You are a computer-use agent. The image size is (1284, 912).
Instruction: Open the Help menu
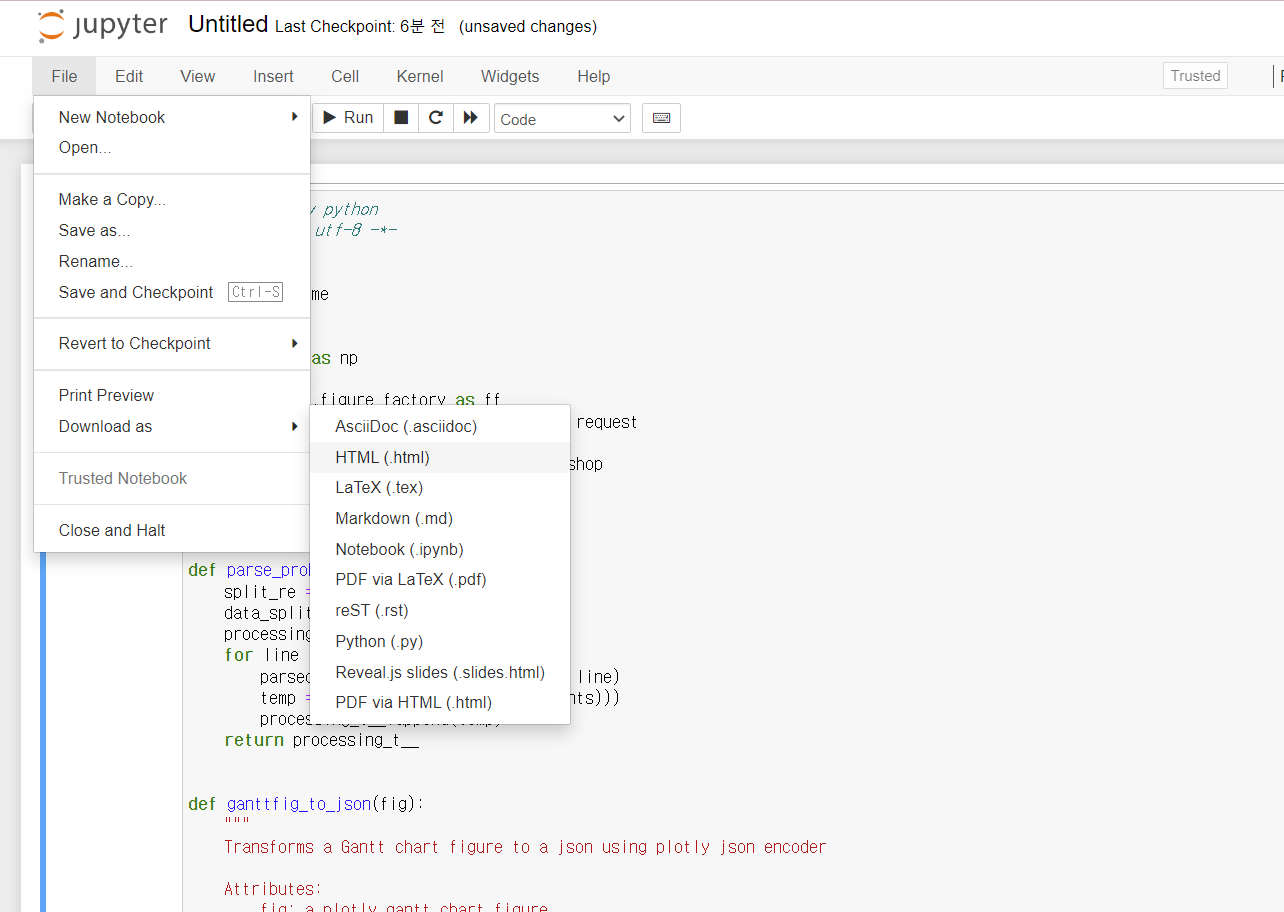(593, 76)
